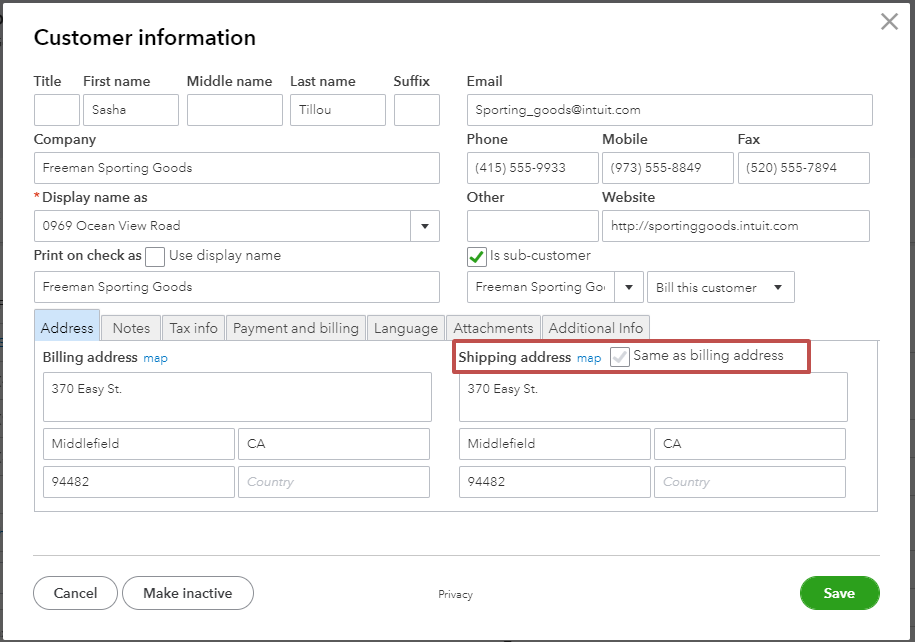Cancel editing customer information
Viewport: 915px width, 642px height.
pos(74,592)
